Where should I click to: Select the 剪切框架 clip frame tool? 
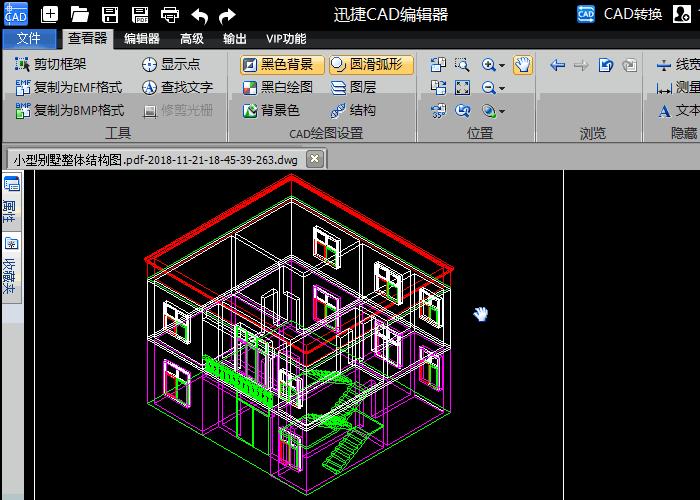51,64
